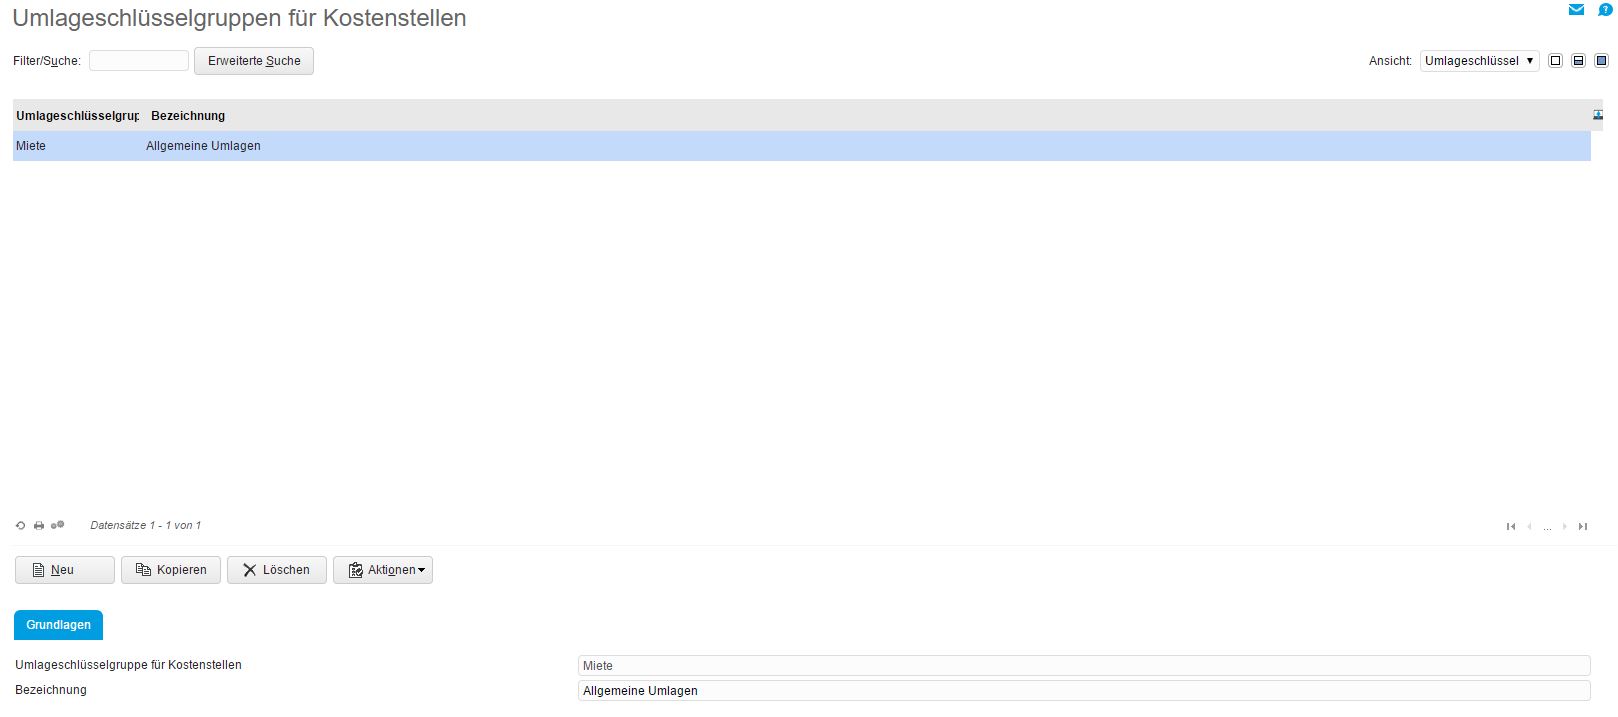
Task: Open the mail envelope icon
Action: click(1576, 10)
